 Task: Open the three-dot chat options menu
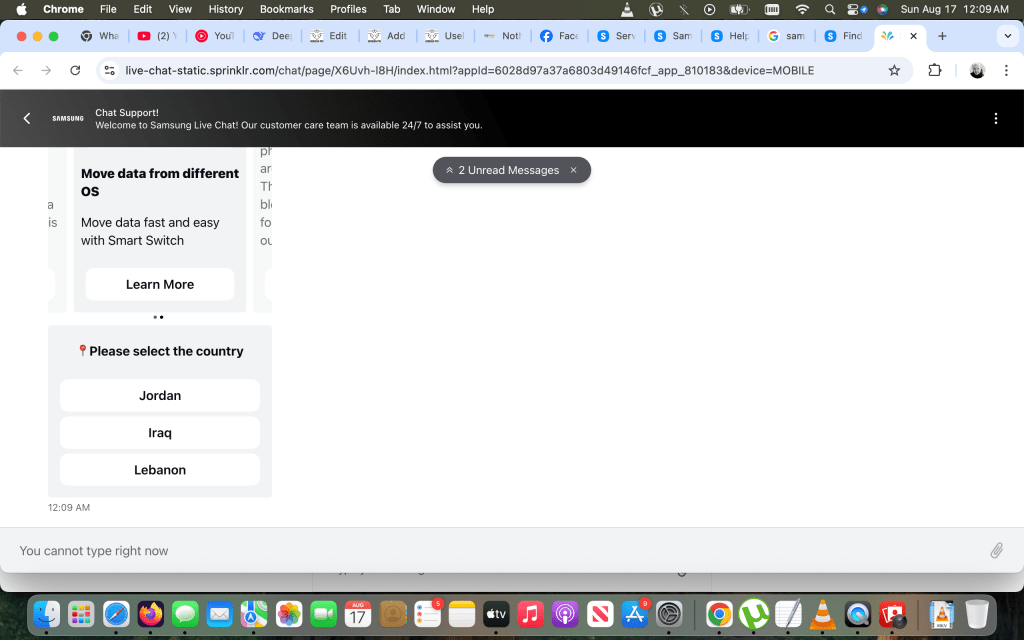tap(995, 118)
